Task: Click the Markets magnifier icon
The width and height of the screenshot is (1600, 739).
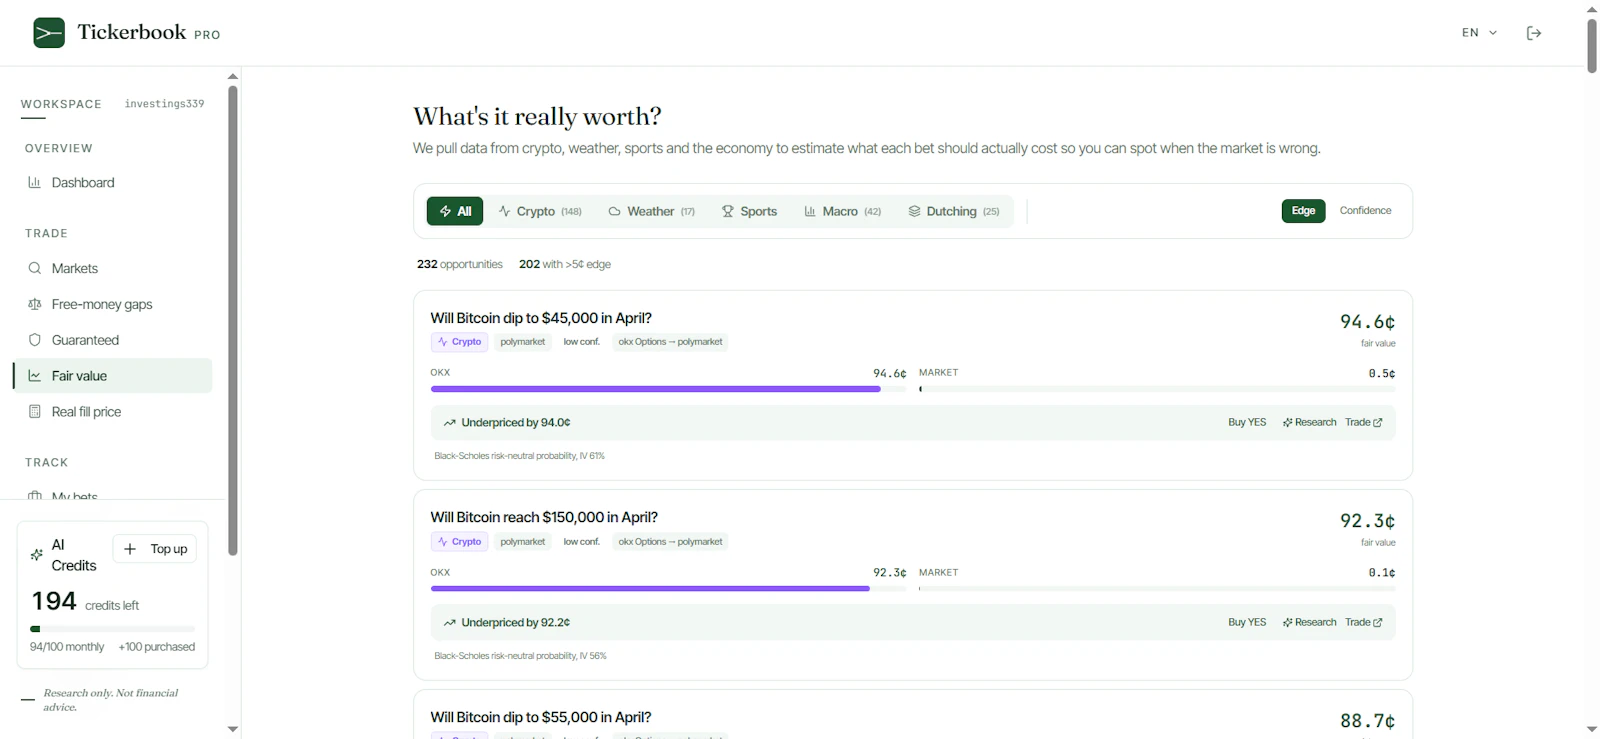Action: (x=35, y=268)
